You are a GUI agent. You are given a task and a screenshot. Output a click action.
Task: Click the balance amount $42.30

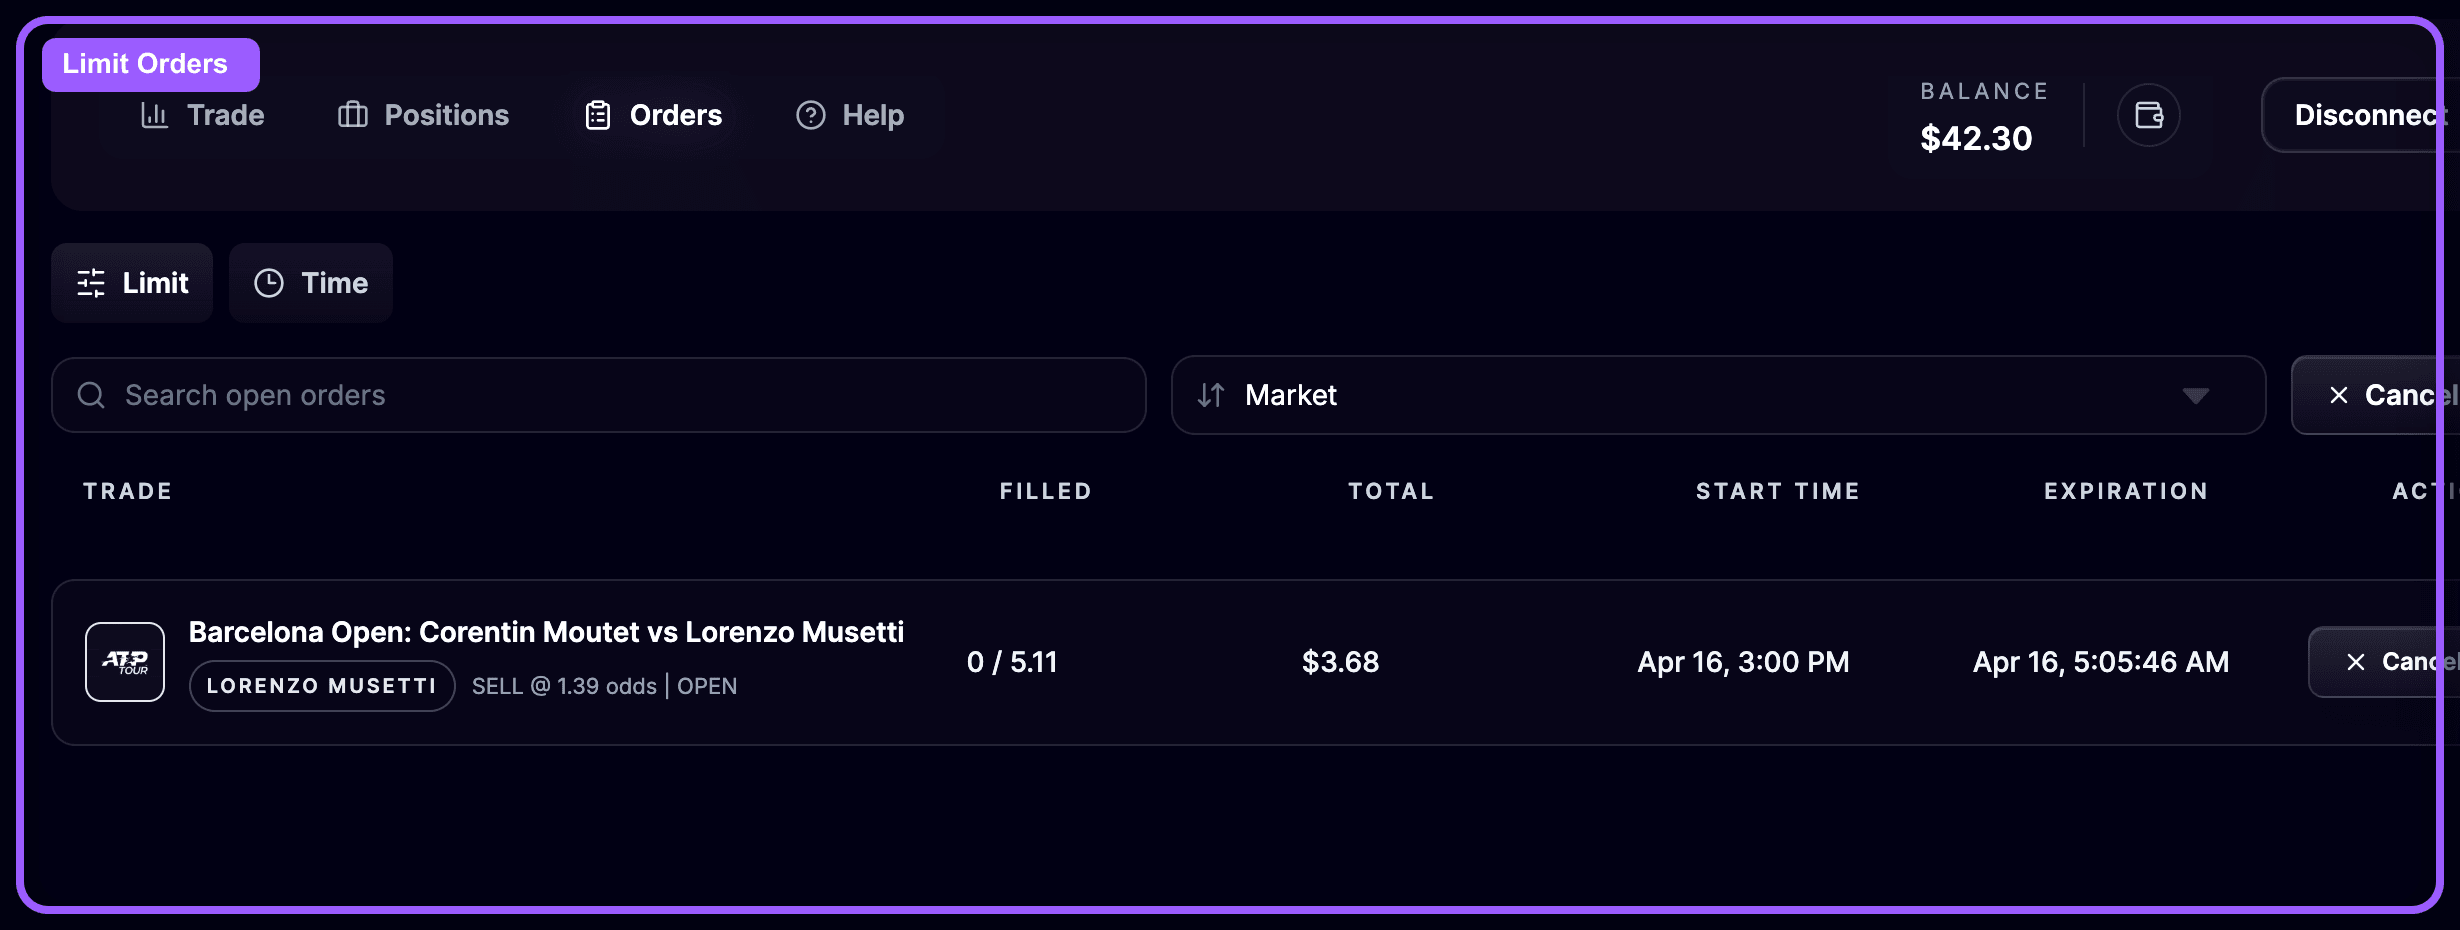point(1975,138)
